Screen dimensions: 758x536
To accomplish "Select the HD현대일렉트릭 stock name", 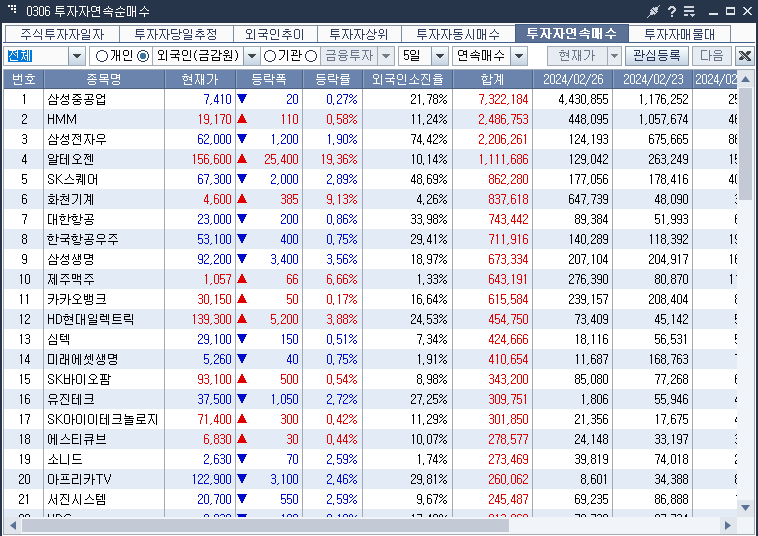I will click(90, 319).
